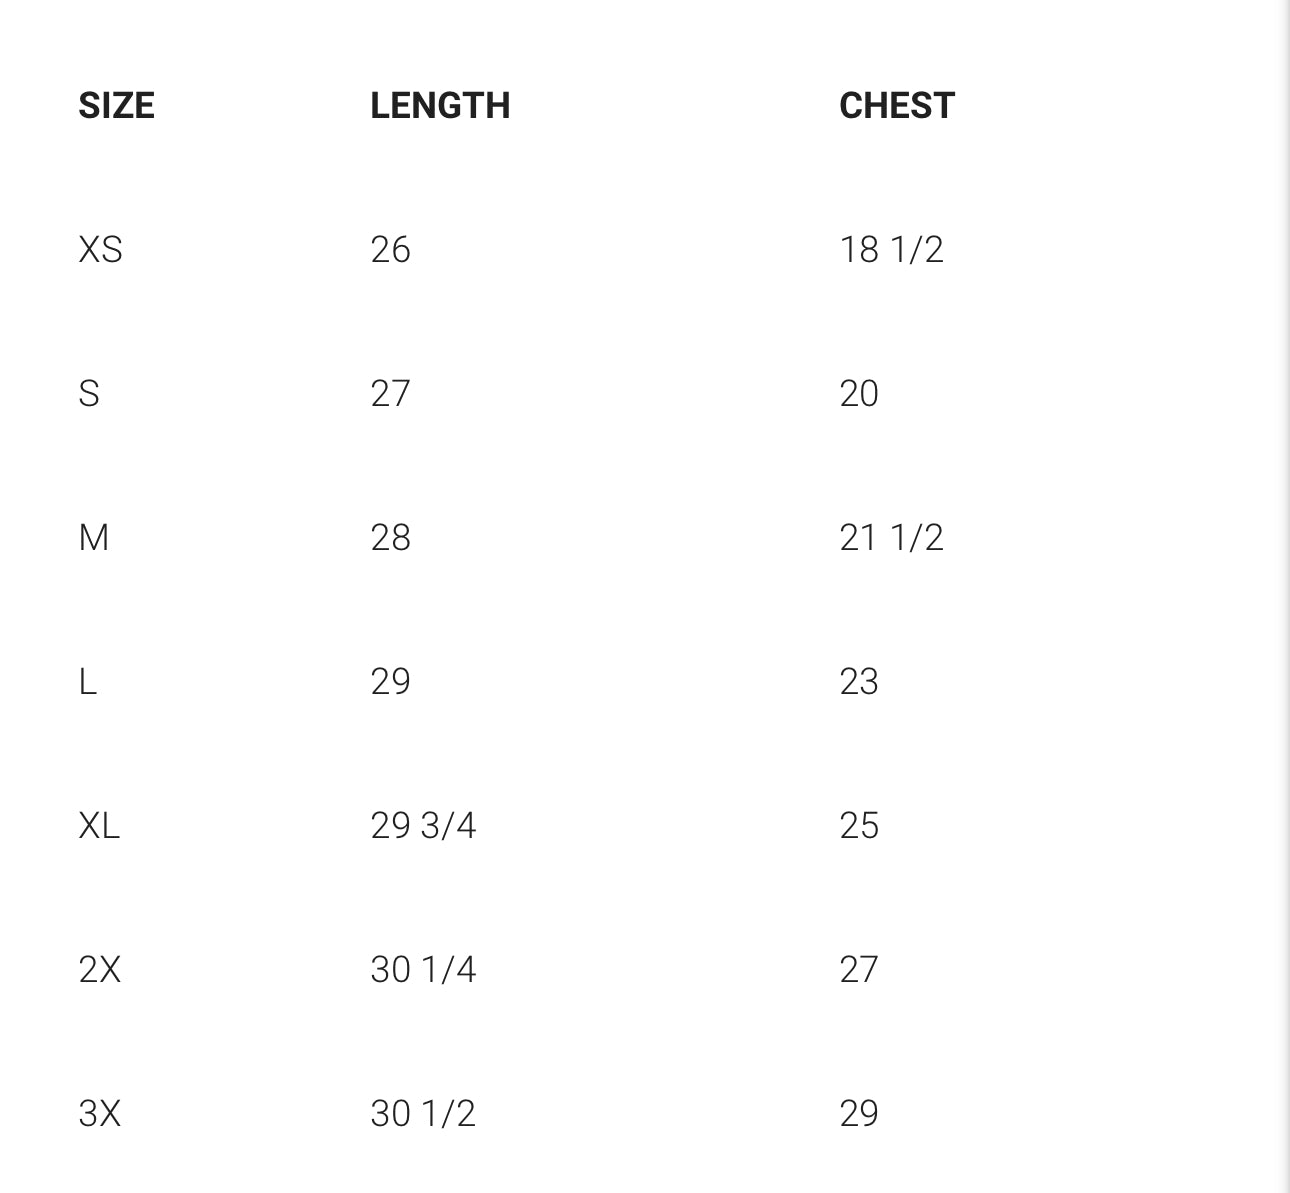Select the XL size row label

99,825
